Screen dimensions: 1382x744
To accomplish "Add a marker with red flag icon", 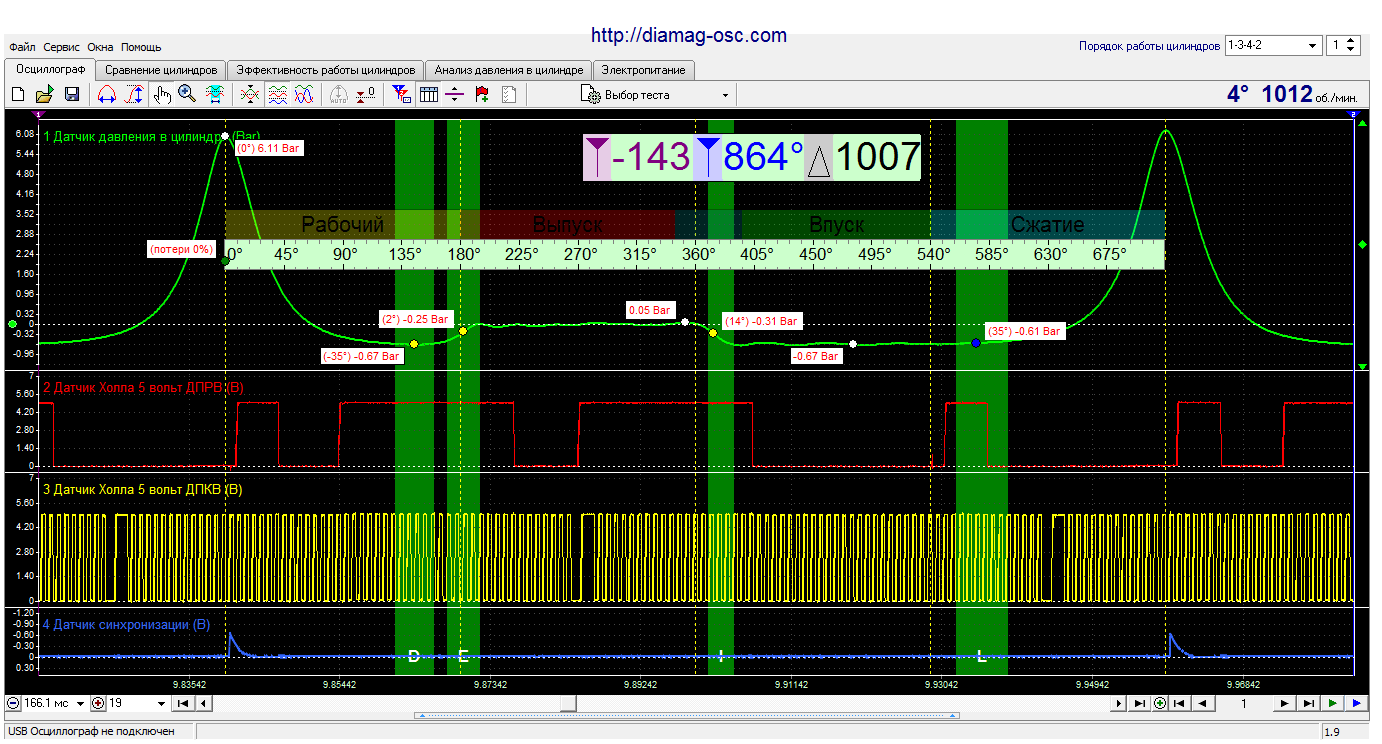I will (482, 95).
